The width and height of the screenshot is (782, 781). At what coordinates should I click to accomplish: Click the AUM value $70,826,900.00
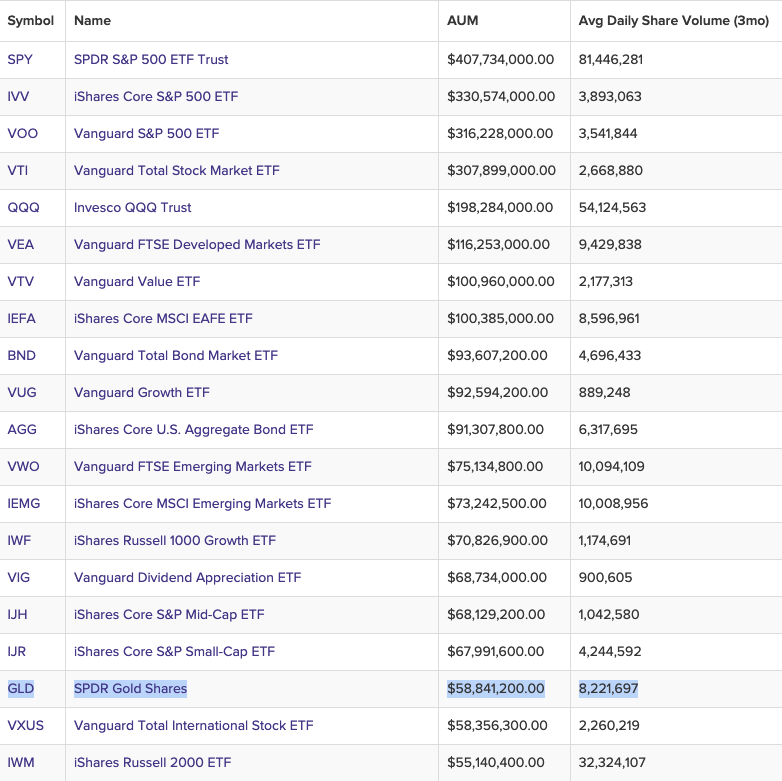point(497,540)
